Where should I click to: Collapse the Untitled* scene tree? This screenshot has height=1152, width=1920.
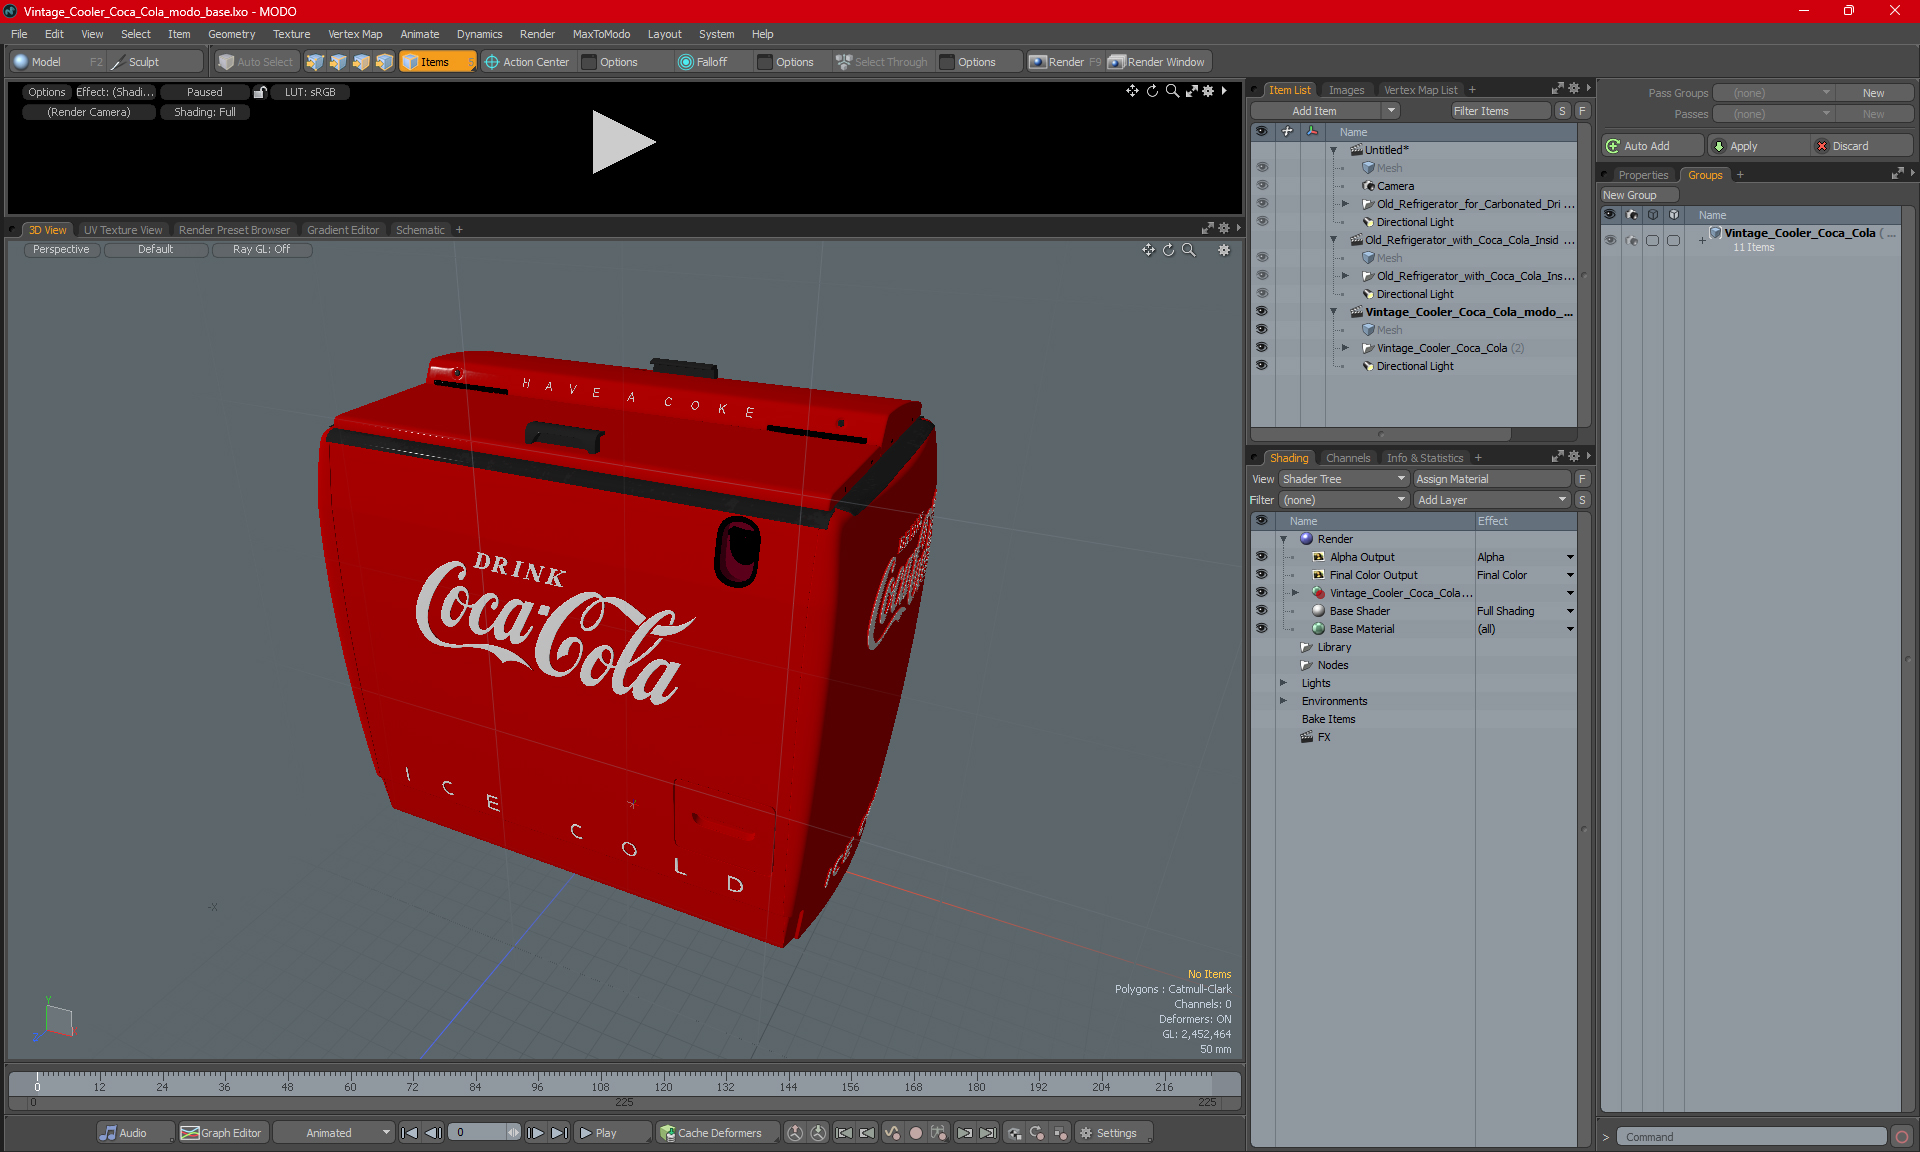[1334, 150]
